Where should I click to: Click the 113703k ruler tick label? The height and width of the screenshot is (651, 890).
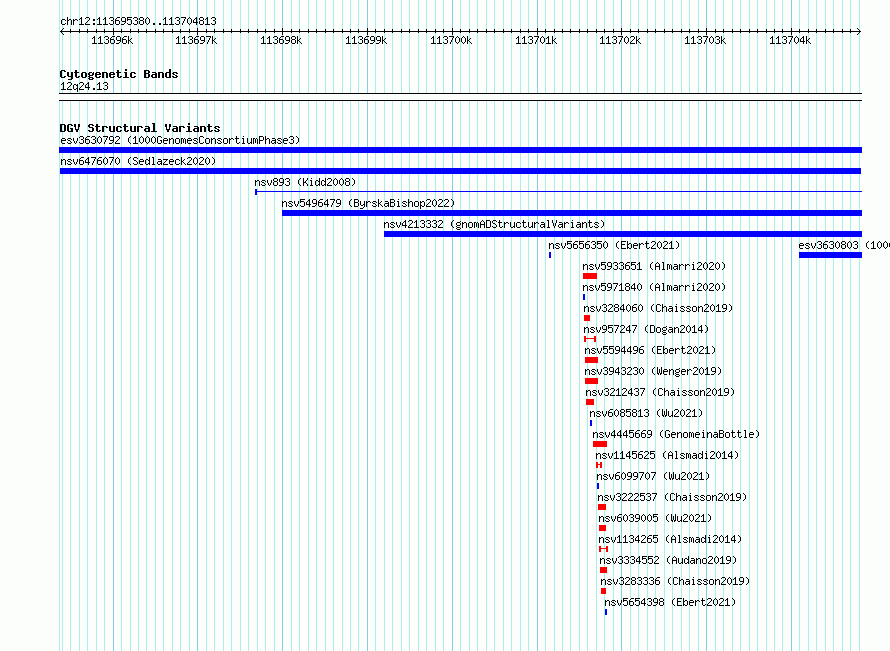click(705, 40)
